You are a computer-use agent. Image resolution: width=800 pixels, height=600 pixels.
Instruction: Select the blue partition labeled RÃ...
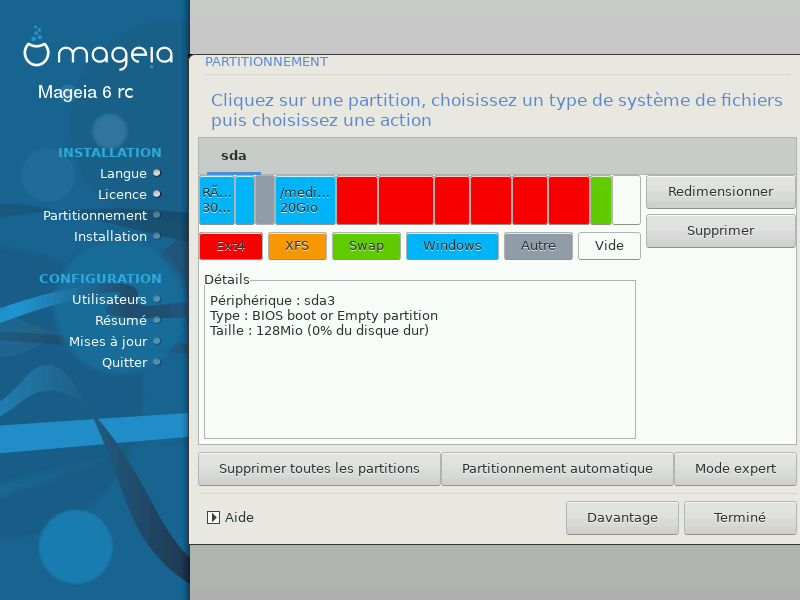217,200
